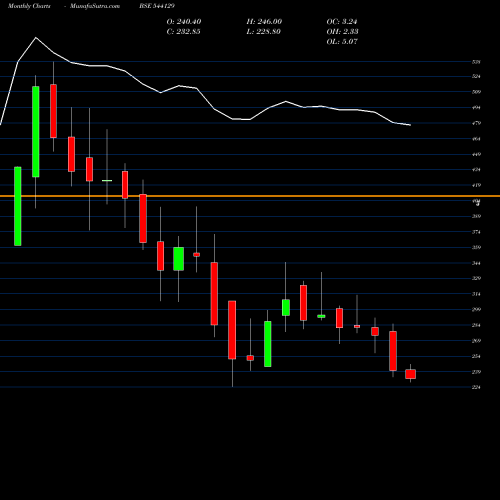Click the 'OC: 3.24' readout
500x500 pixels.
pyautogui.click(x=342, y=22)
